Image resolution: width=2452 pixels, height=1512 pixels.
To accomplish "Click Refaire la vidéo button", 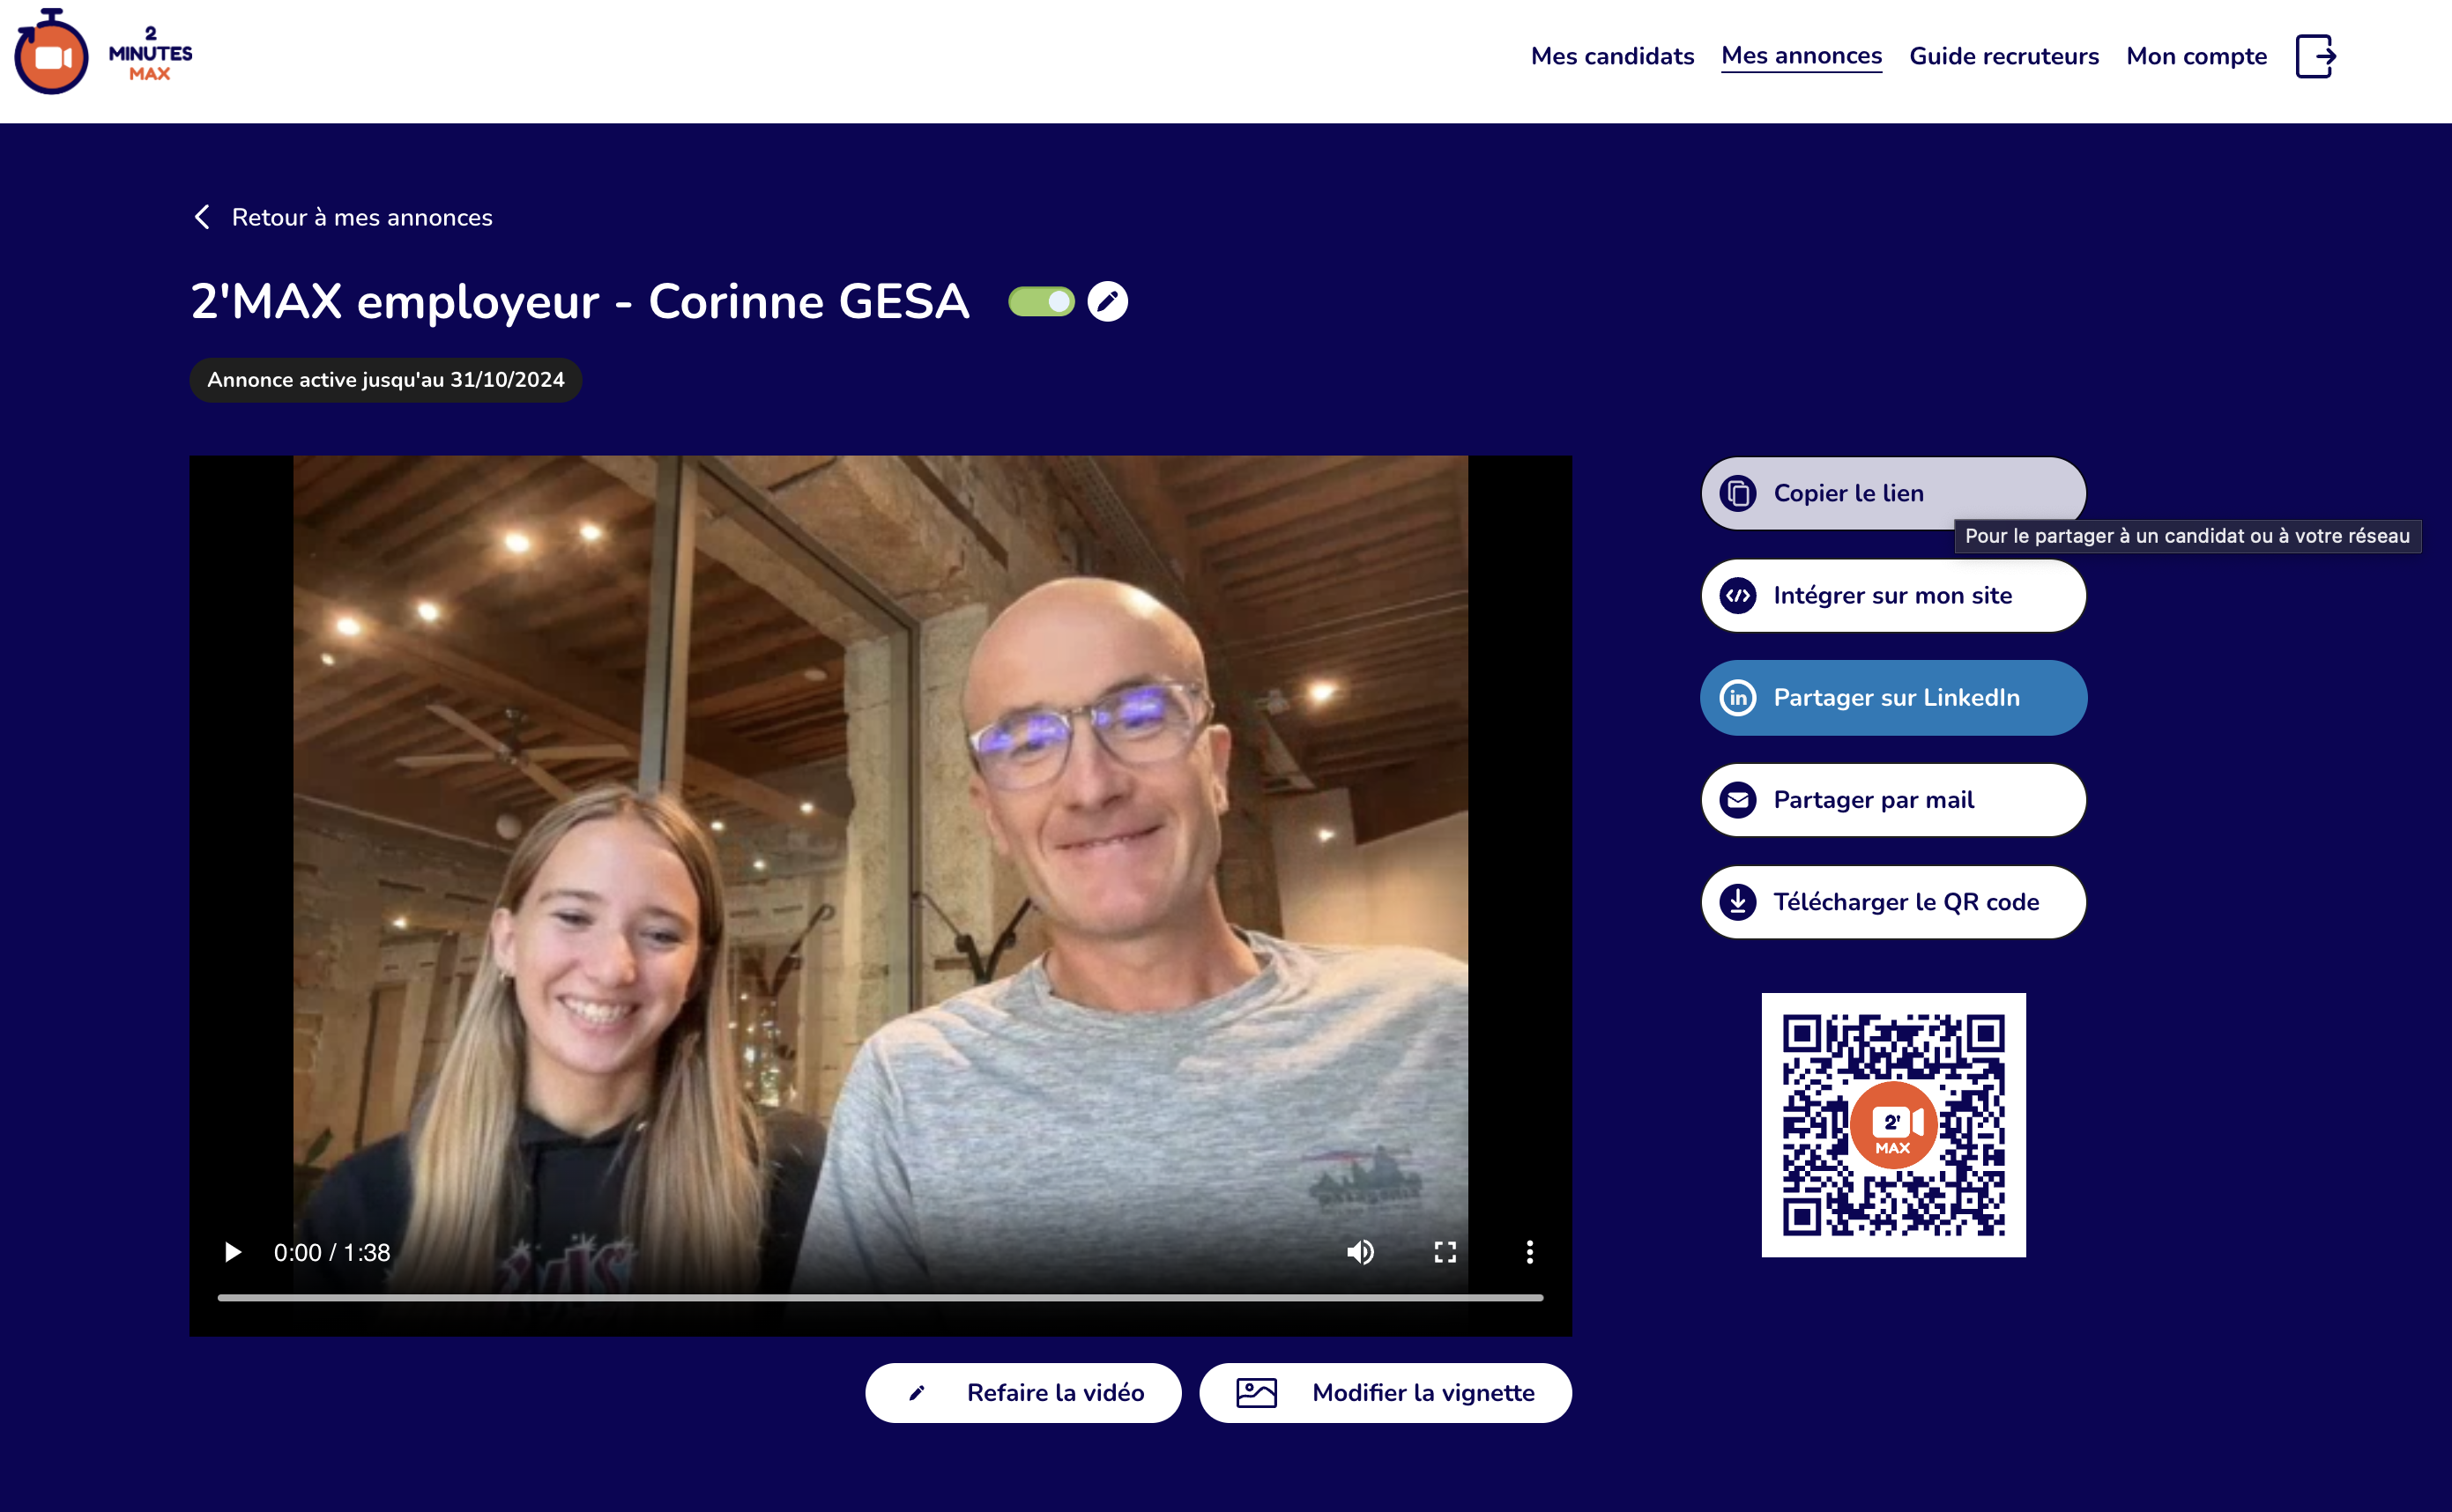I will (1023, 1392).
